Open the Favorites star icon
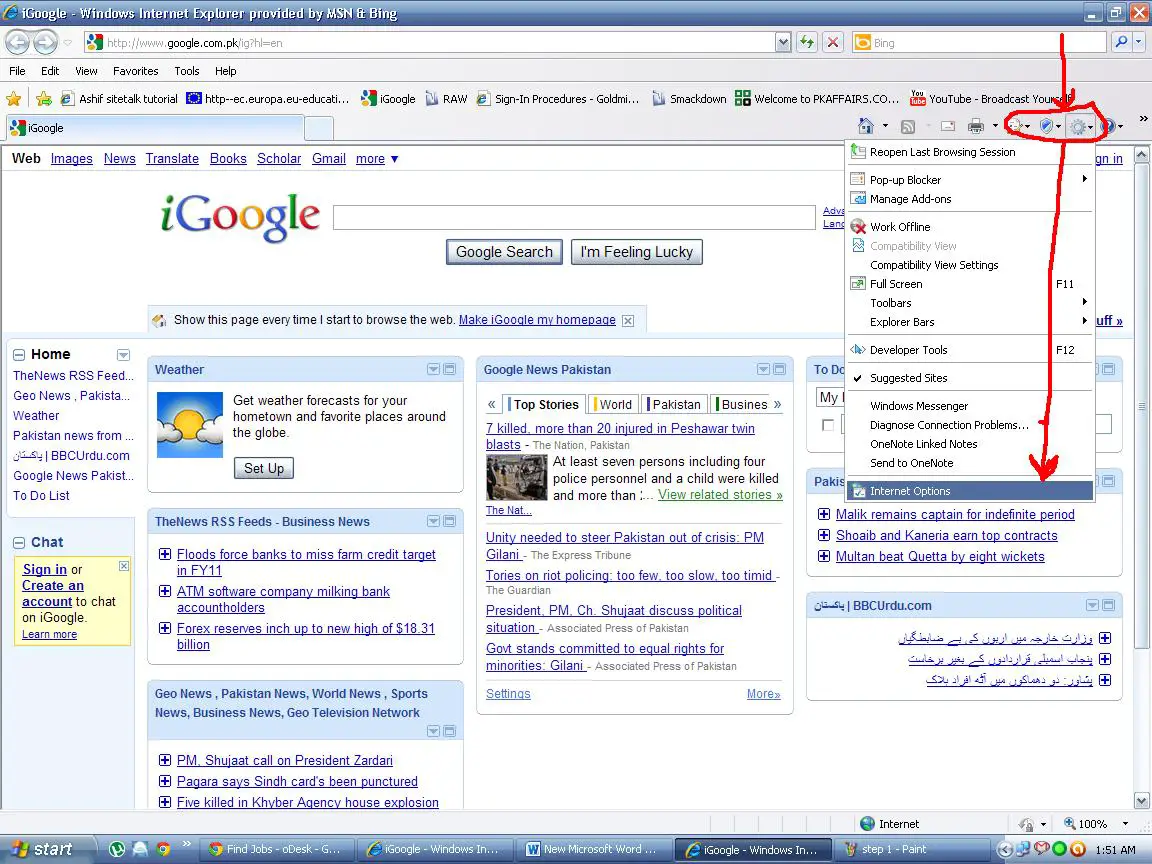Image resolution: width=1152 pixels, height=864 pixels. click(13, 98)
